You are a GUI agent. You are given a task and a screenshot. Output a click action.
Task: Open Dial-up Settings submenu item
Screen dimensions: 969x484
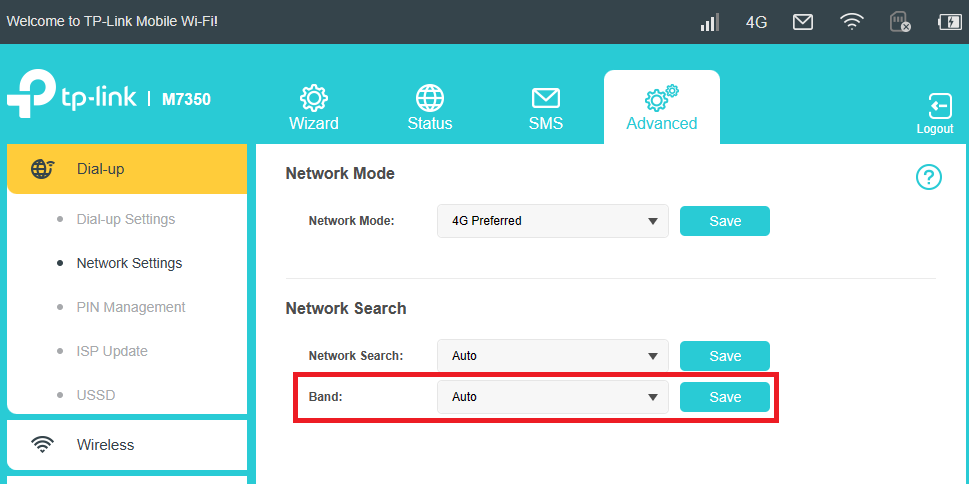[126, 219]
